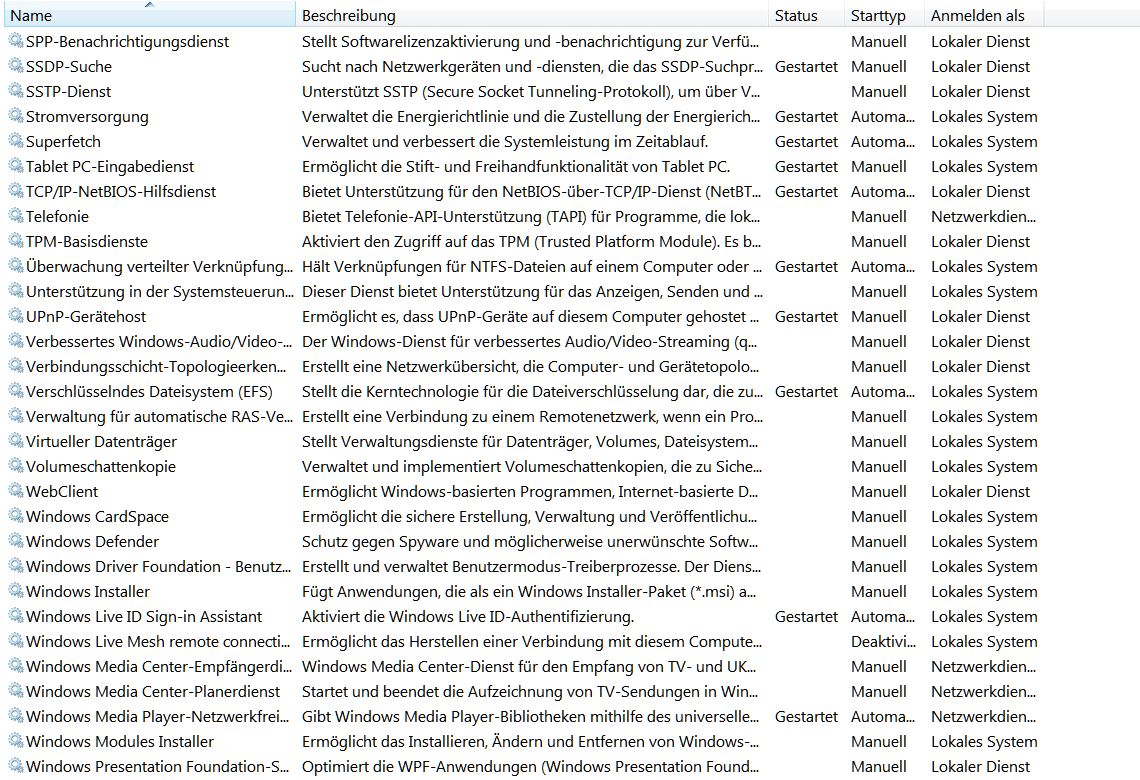Image resolution: width=1140 pixels, height=780 pixels.
Task: Click the Telefonie service icon
Action: click(15, 216)
